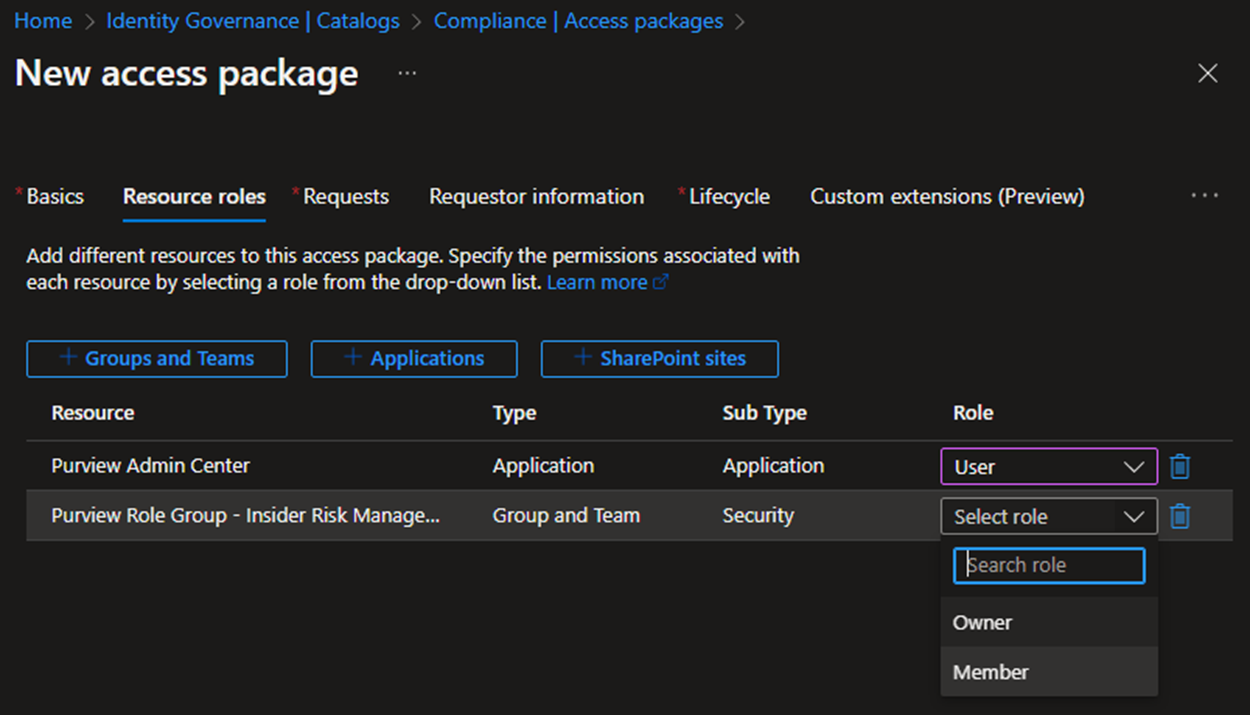
Task: Collapse the Select role dropdown
Action: click(1049, 516)
